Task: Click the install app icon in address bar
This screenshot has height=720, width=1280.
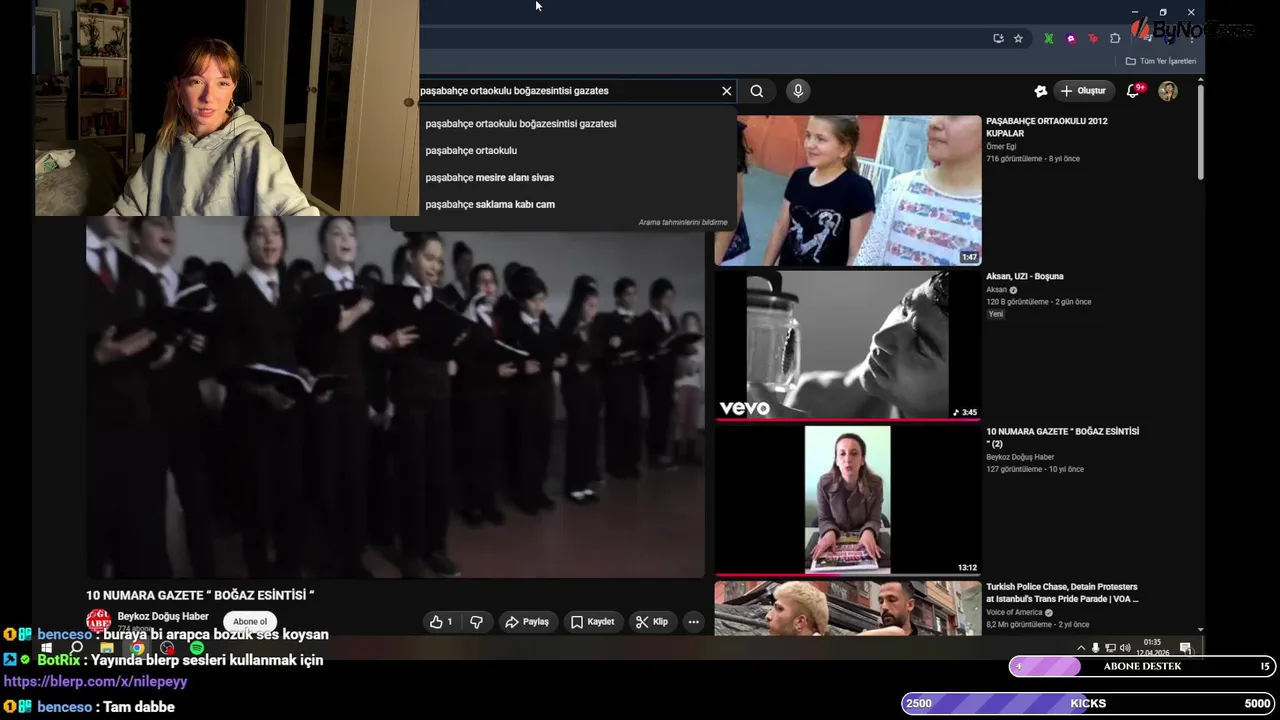Action: tap(998, 39)
